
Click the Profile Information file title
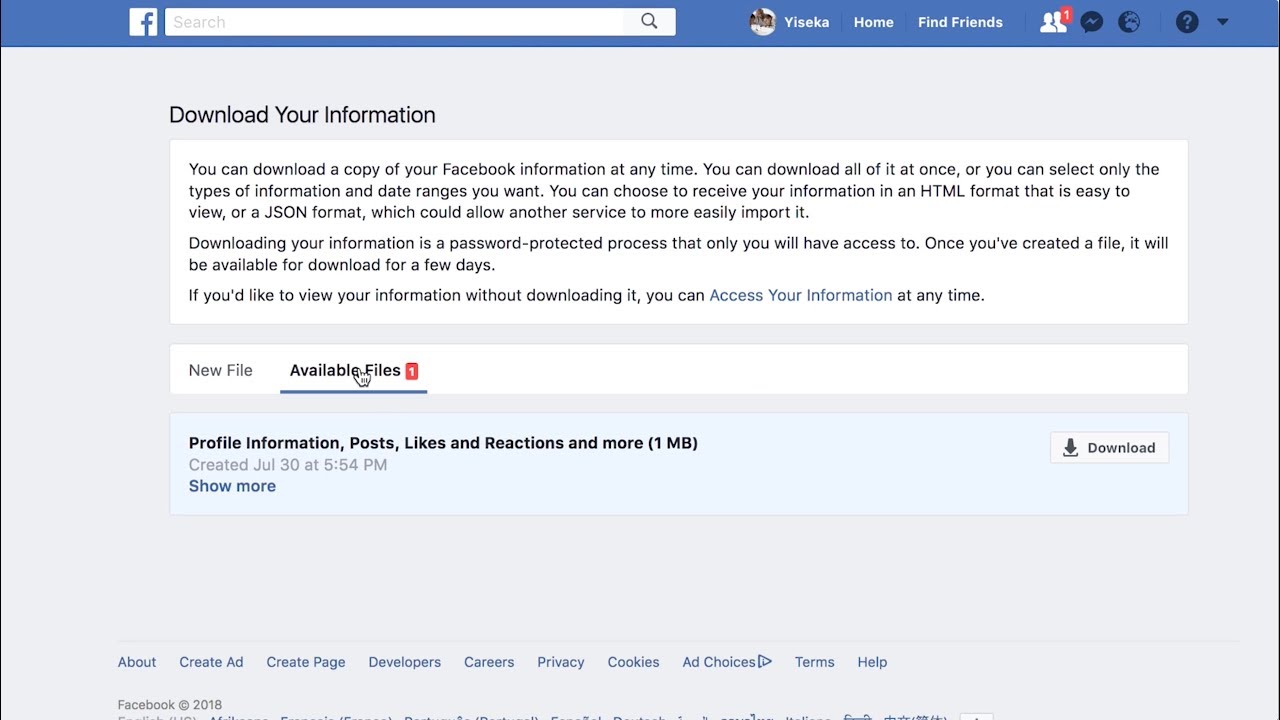click(443, 443)
